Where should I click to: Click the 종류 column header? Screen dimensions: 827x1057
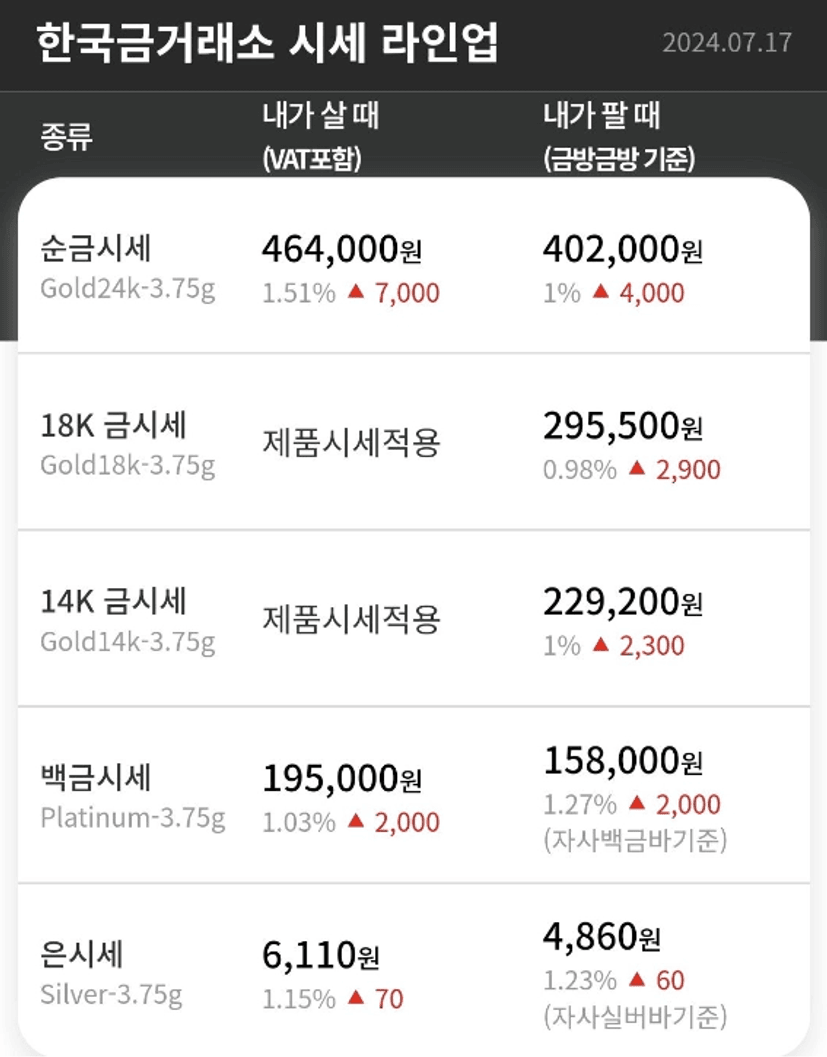click(67, 136)
